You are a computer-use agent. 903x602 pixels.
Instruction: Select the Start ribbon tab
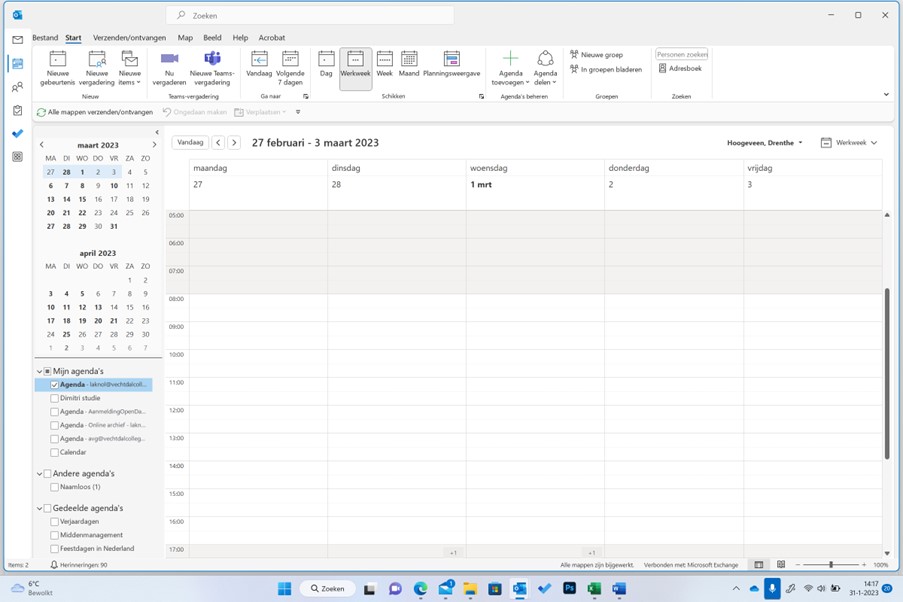73,37
